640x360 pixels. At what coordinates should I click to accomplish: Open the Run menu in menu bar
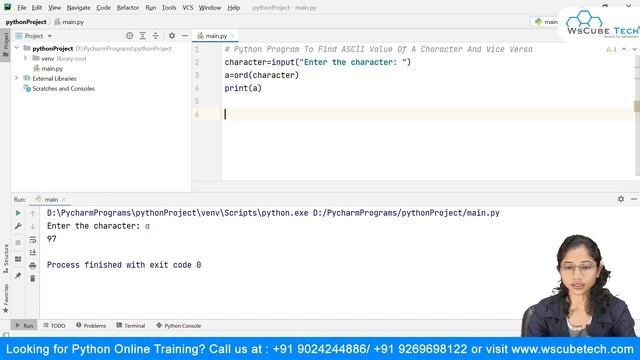(151, 8)
